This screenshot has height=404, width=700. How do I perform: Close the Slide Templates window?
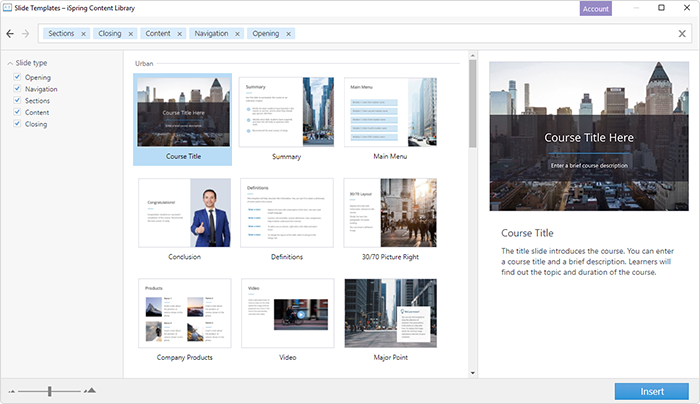pyautogui.click(x=687, y=8)
